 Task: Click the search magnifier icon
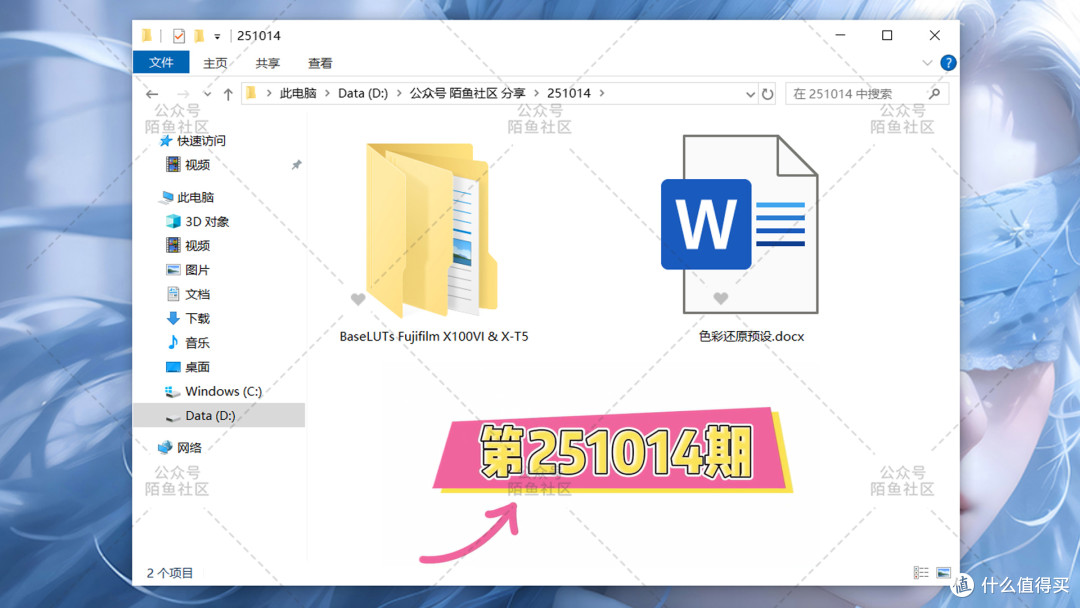pos(934,93)
